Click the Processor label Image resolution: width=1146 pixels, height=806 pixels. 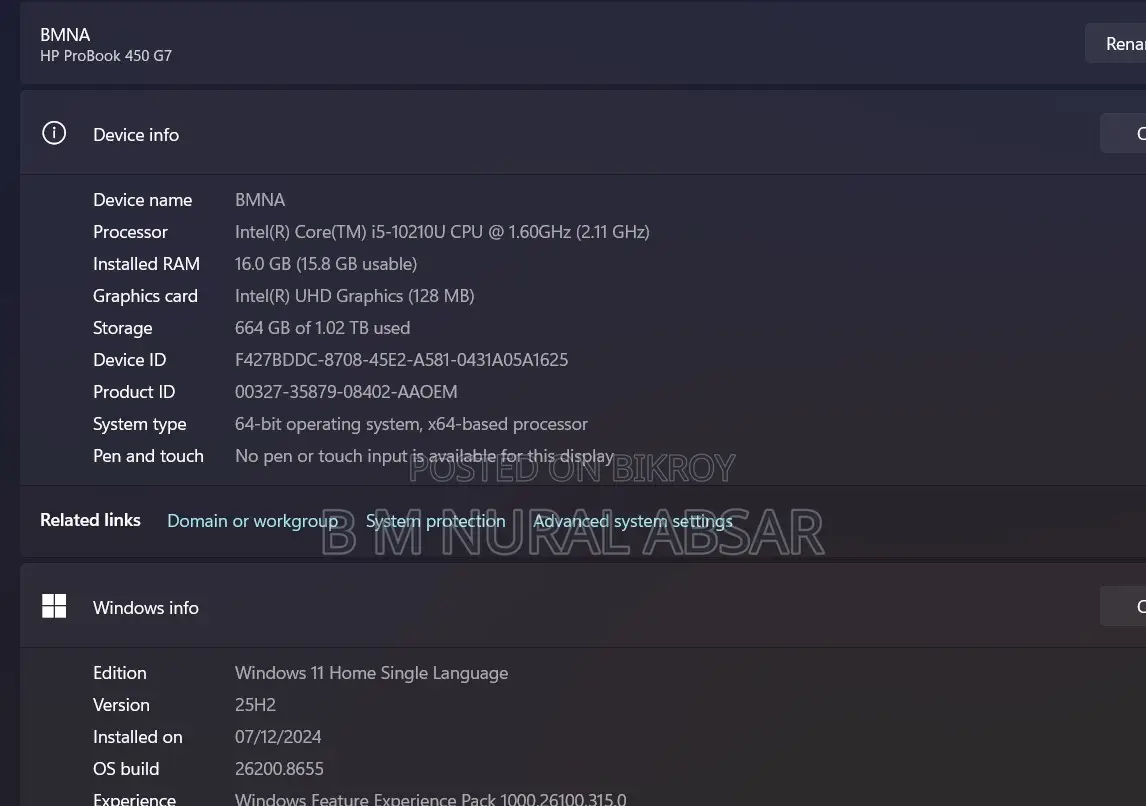point(130,232)
